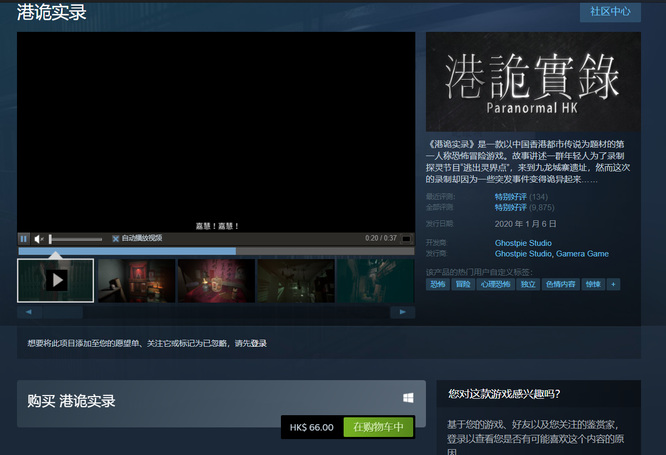Adjust the video volume slider

point(76,239)
